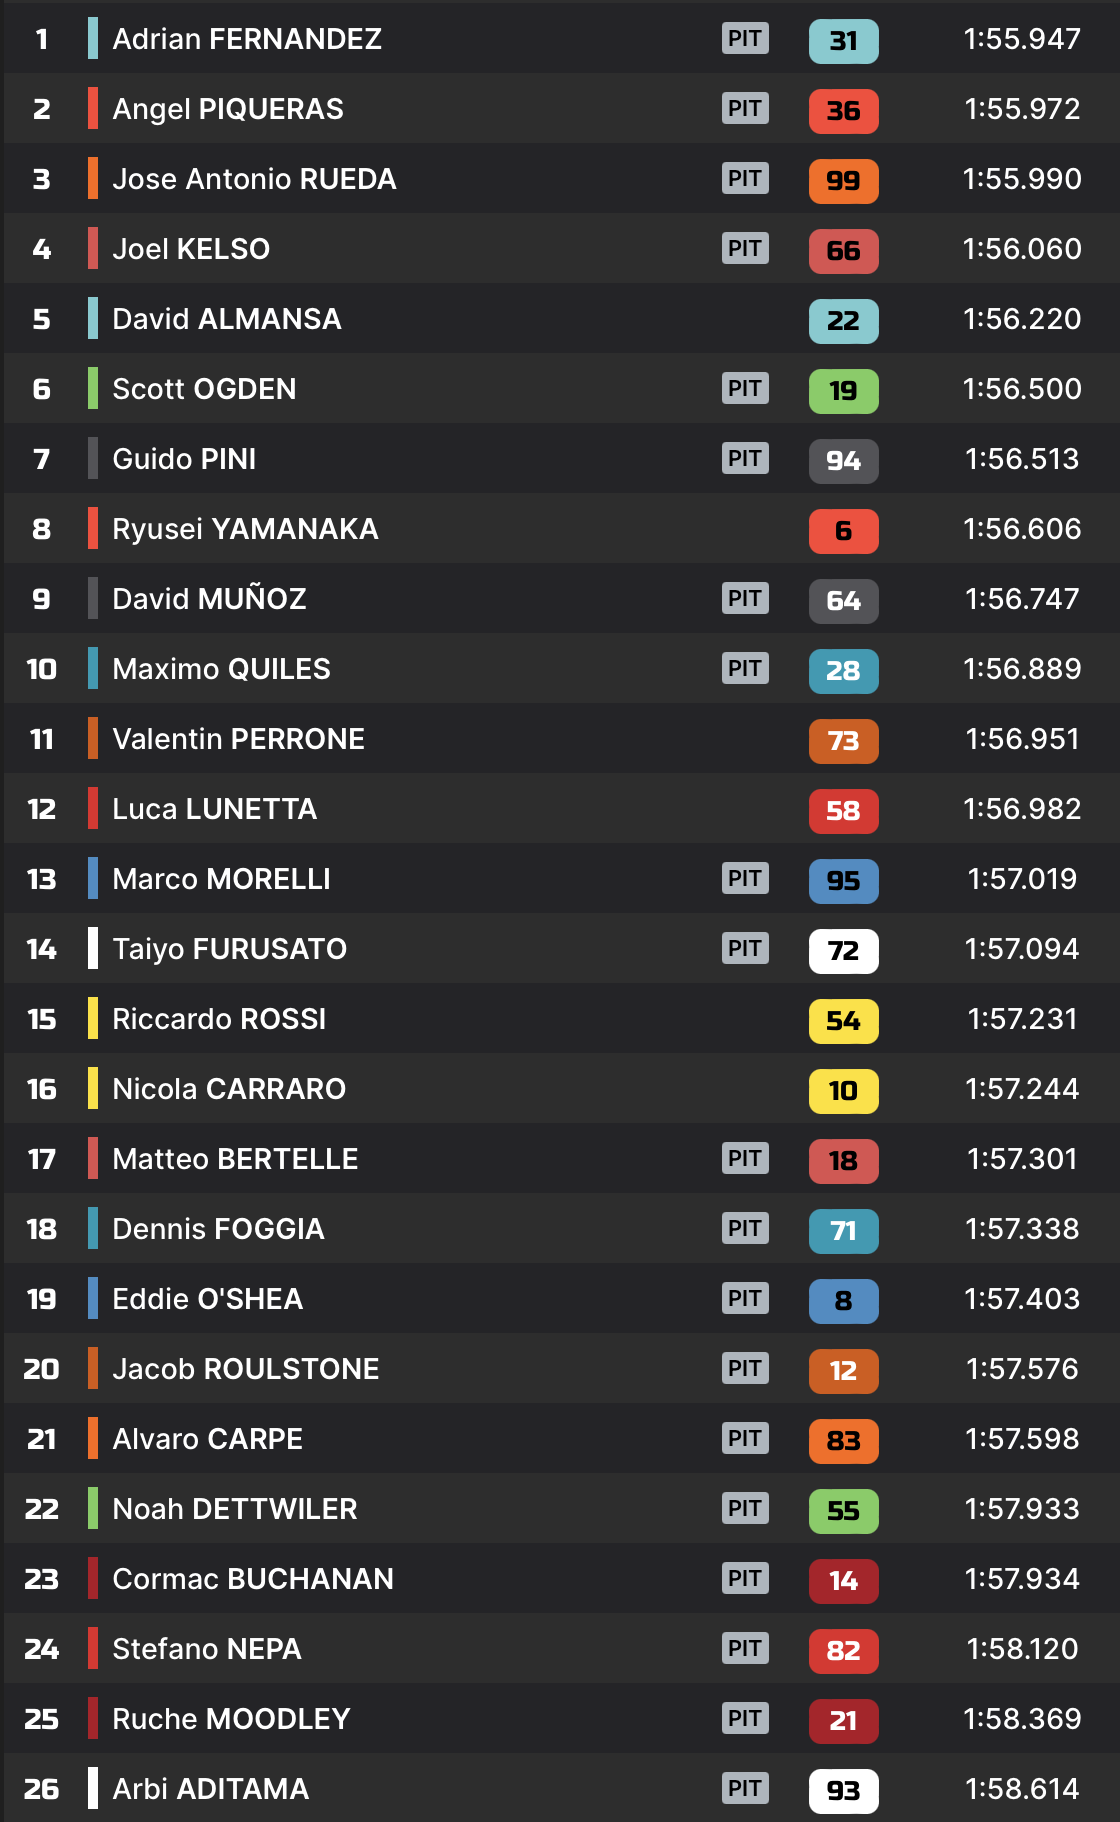1120x1822 pixels.
Task: Click the blue team color bar for Marco Morelli
Action: [x=93, y=879]
